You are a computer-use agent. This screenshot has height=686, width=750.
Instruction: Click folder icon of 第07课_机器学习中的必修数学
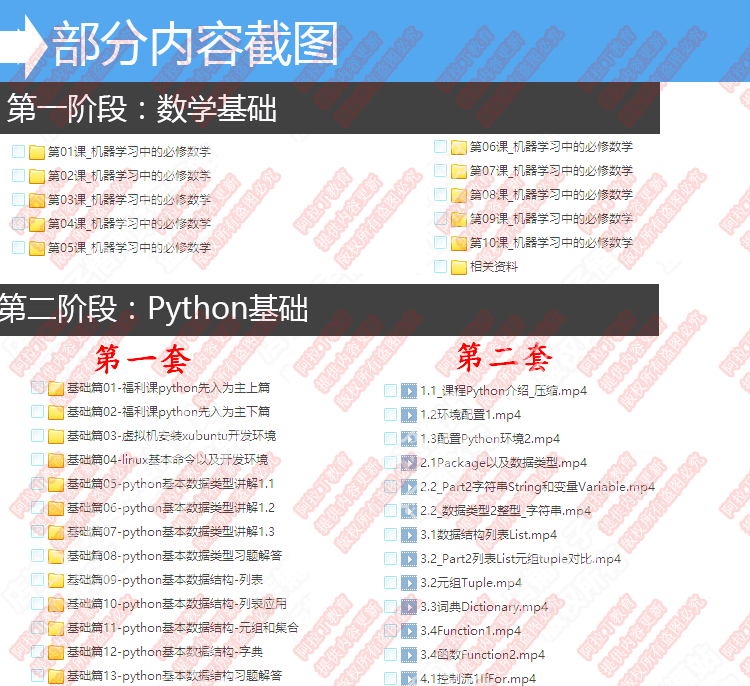tap(459, 171)
